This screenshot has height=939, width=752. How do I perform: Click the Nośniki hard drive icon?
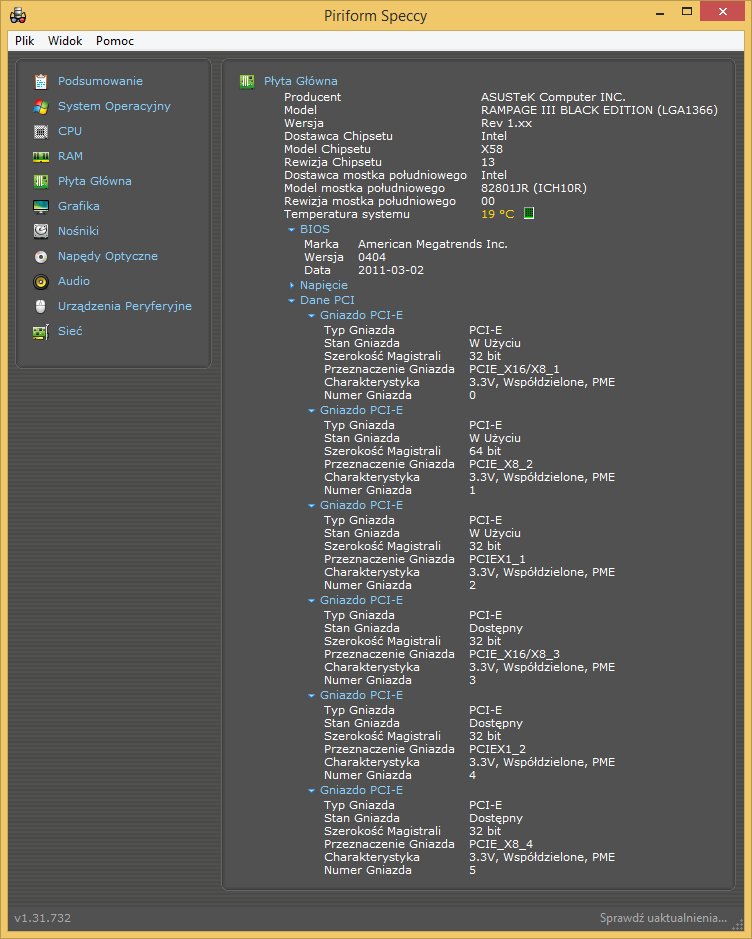point(41,231)
